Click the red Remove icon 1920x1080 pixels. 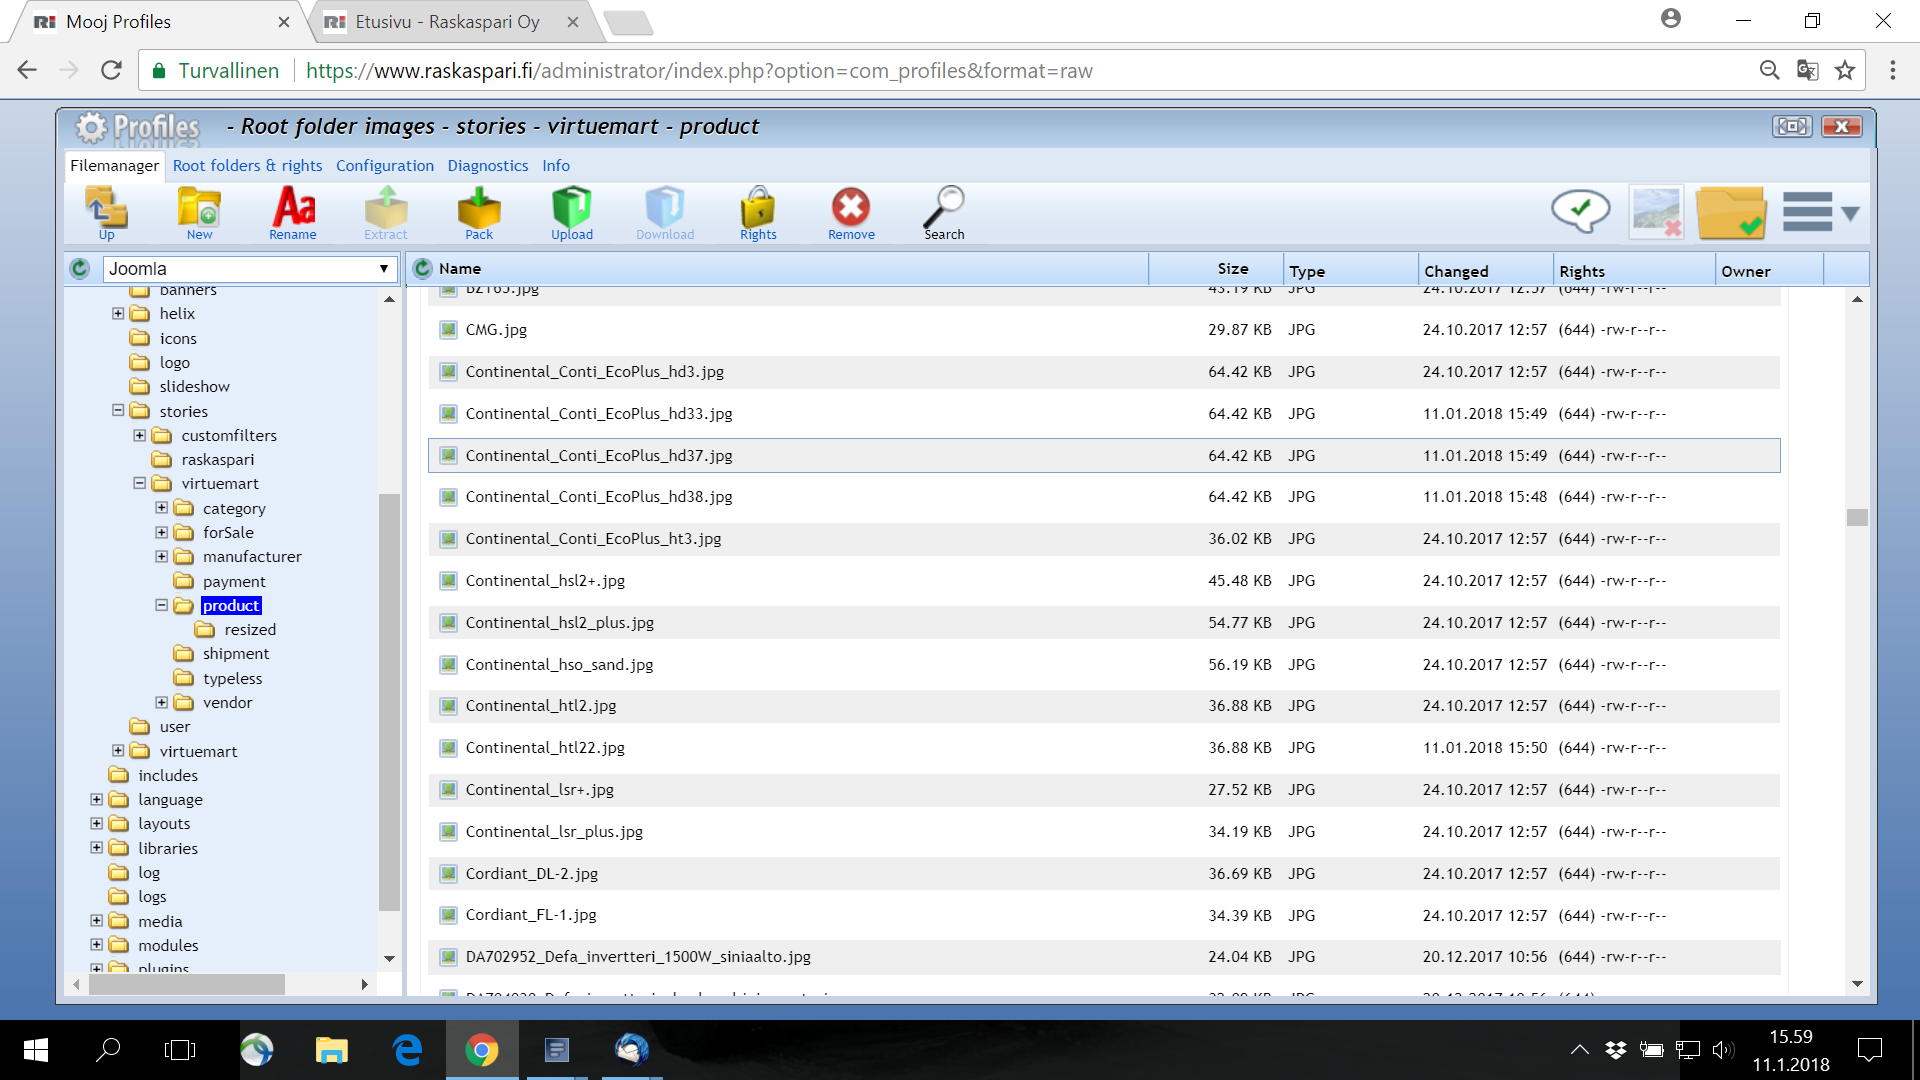pos(851,212)
